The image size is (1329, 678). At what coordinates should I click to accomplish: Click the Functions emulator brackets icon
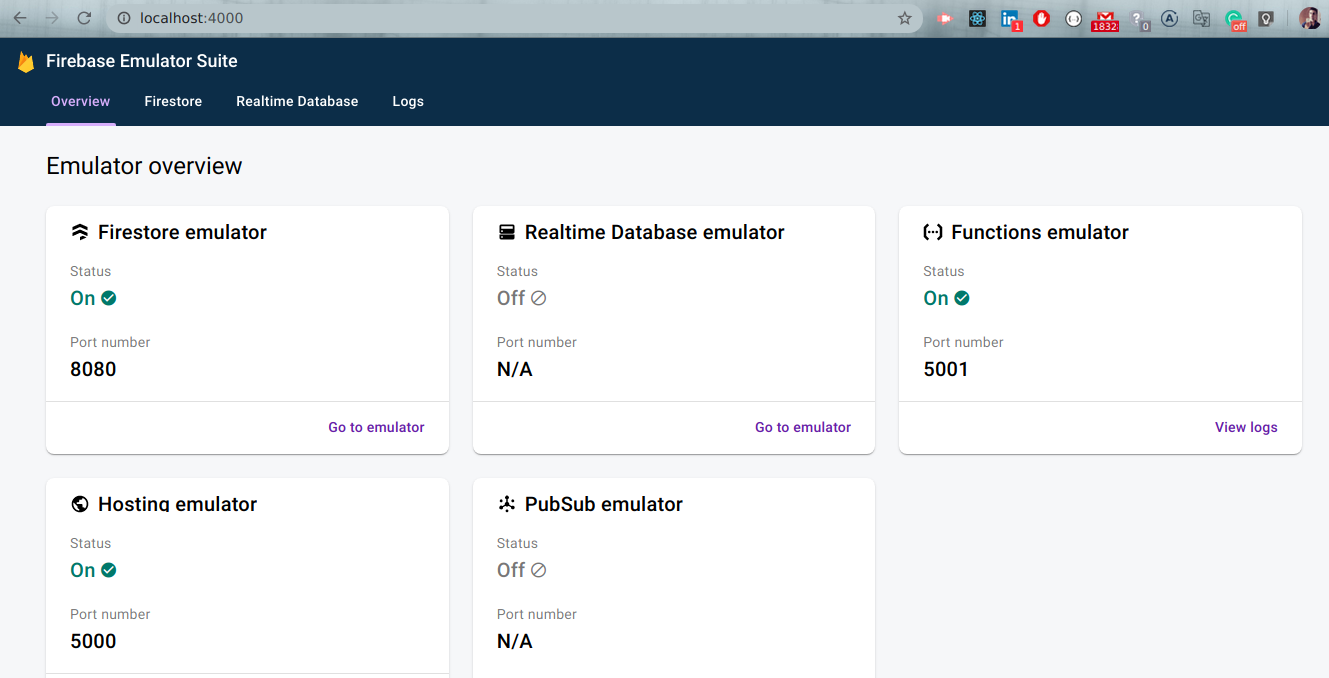[932, 232]
